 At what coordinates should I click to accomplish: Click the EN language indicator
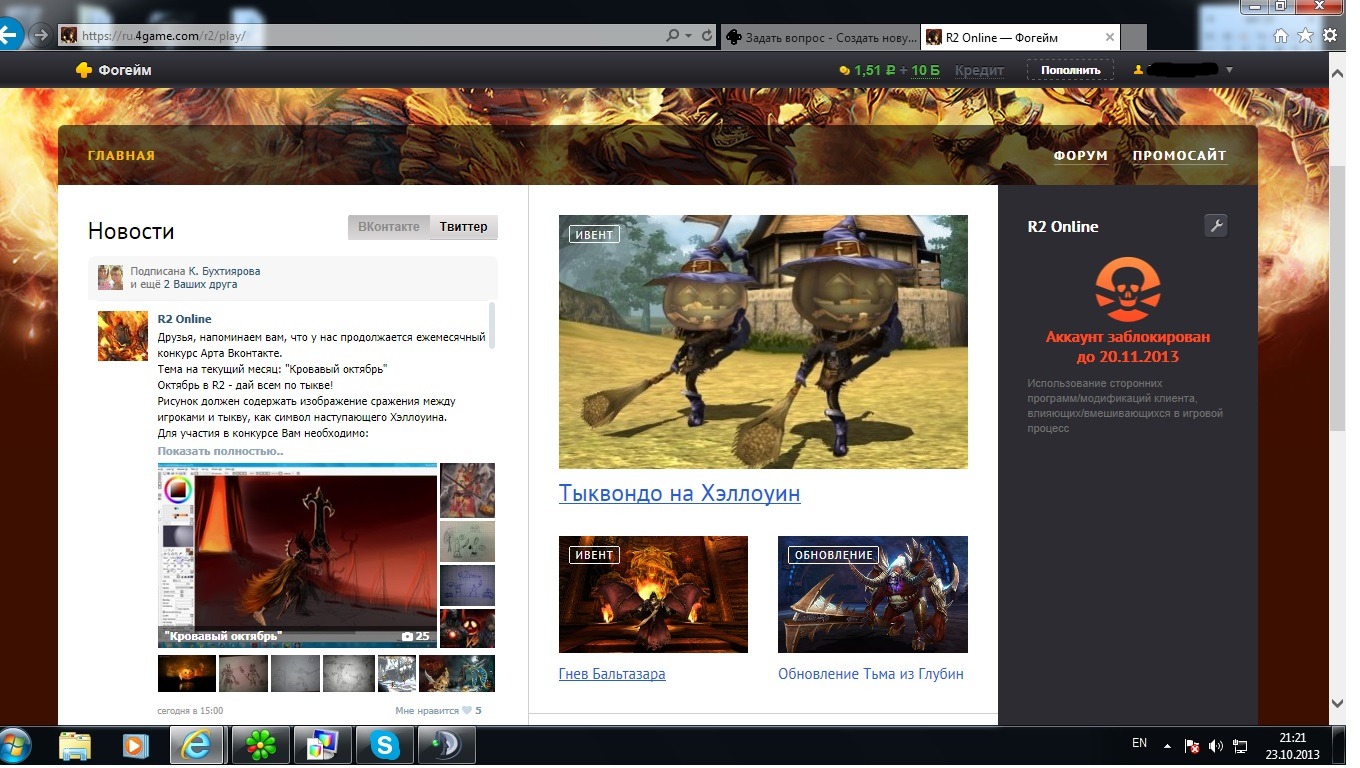(1139, 744)
